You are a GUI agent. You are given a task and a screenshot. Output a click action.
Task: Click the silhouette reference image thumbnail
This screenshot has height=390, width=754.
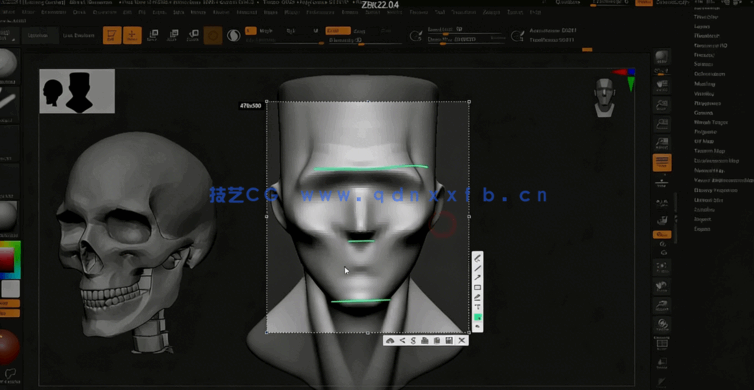click(x=77, y=91)
